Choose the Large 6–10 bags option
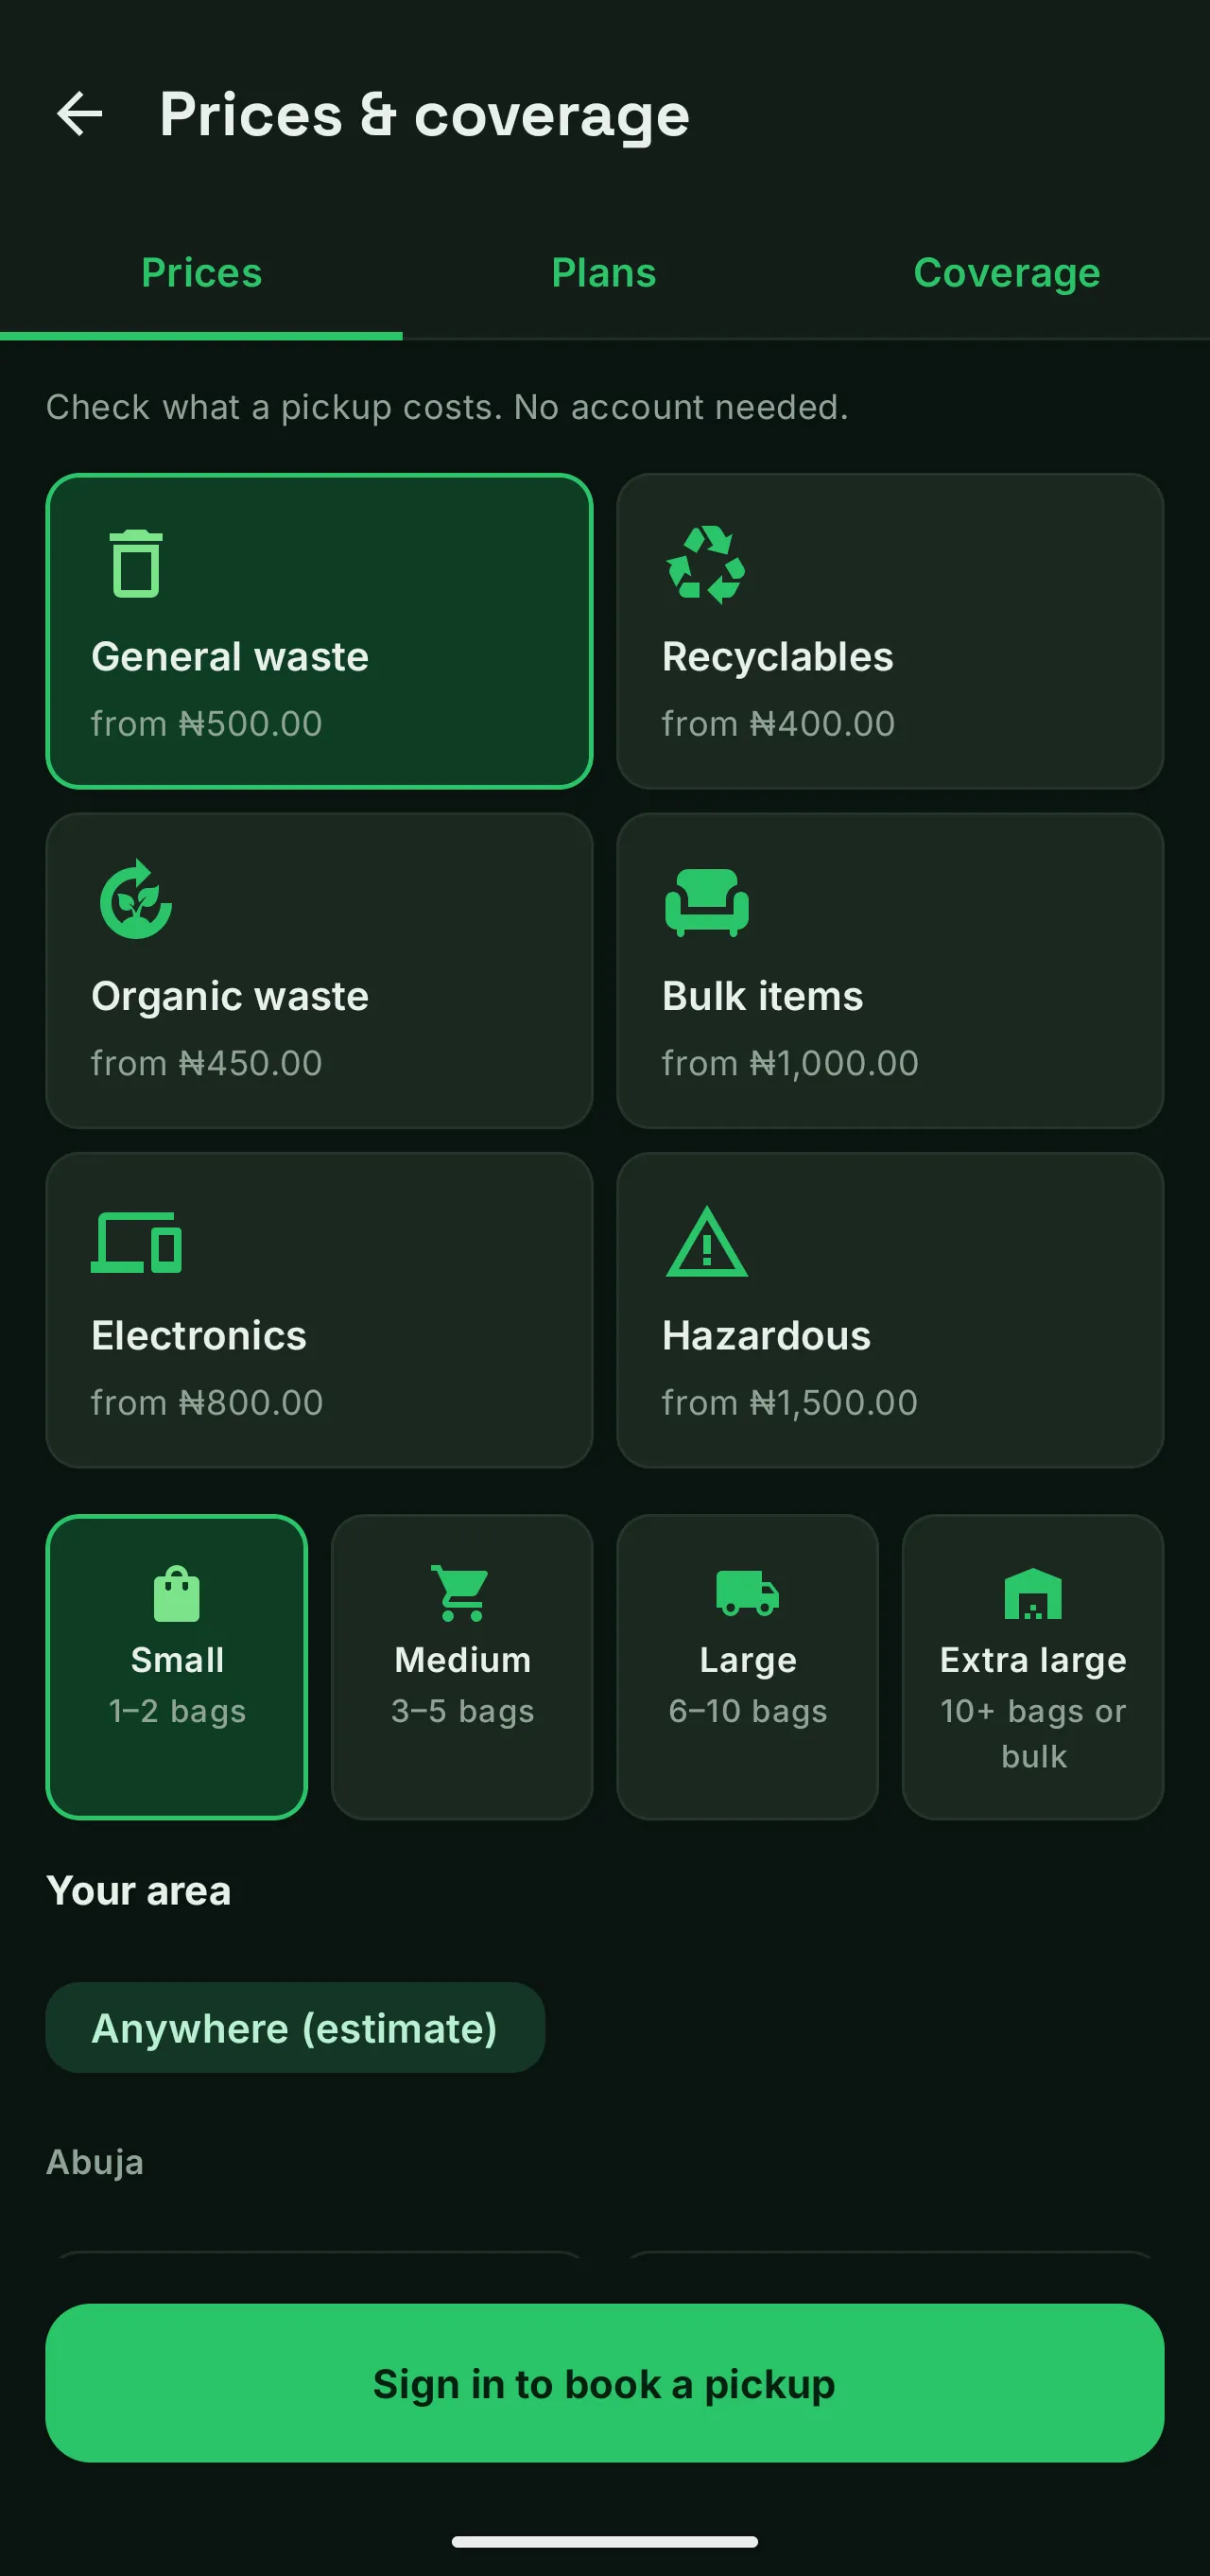The height and width of the screenshot is (2576, 1210). click(x=747, y=1667)
